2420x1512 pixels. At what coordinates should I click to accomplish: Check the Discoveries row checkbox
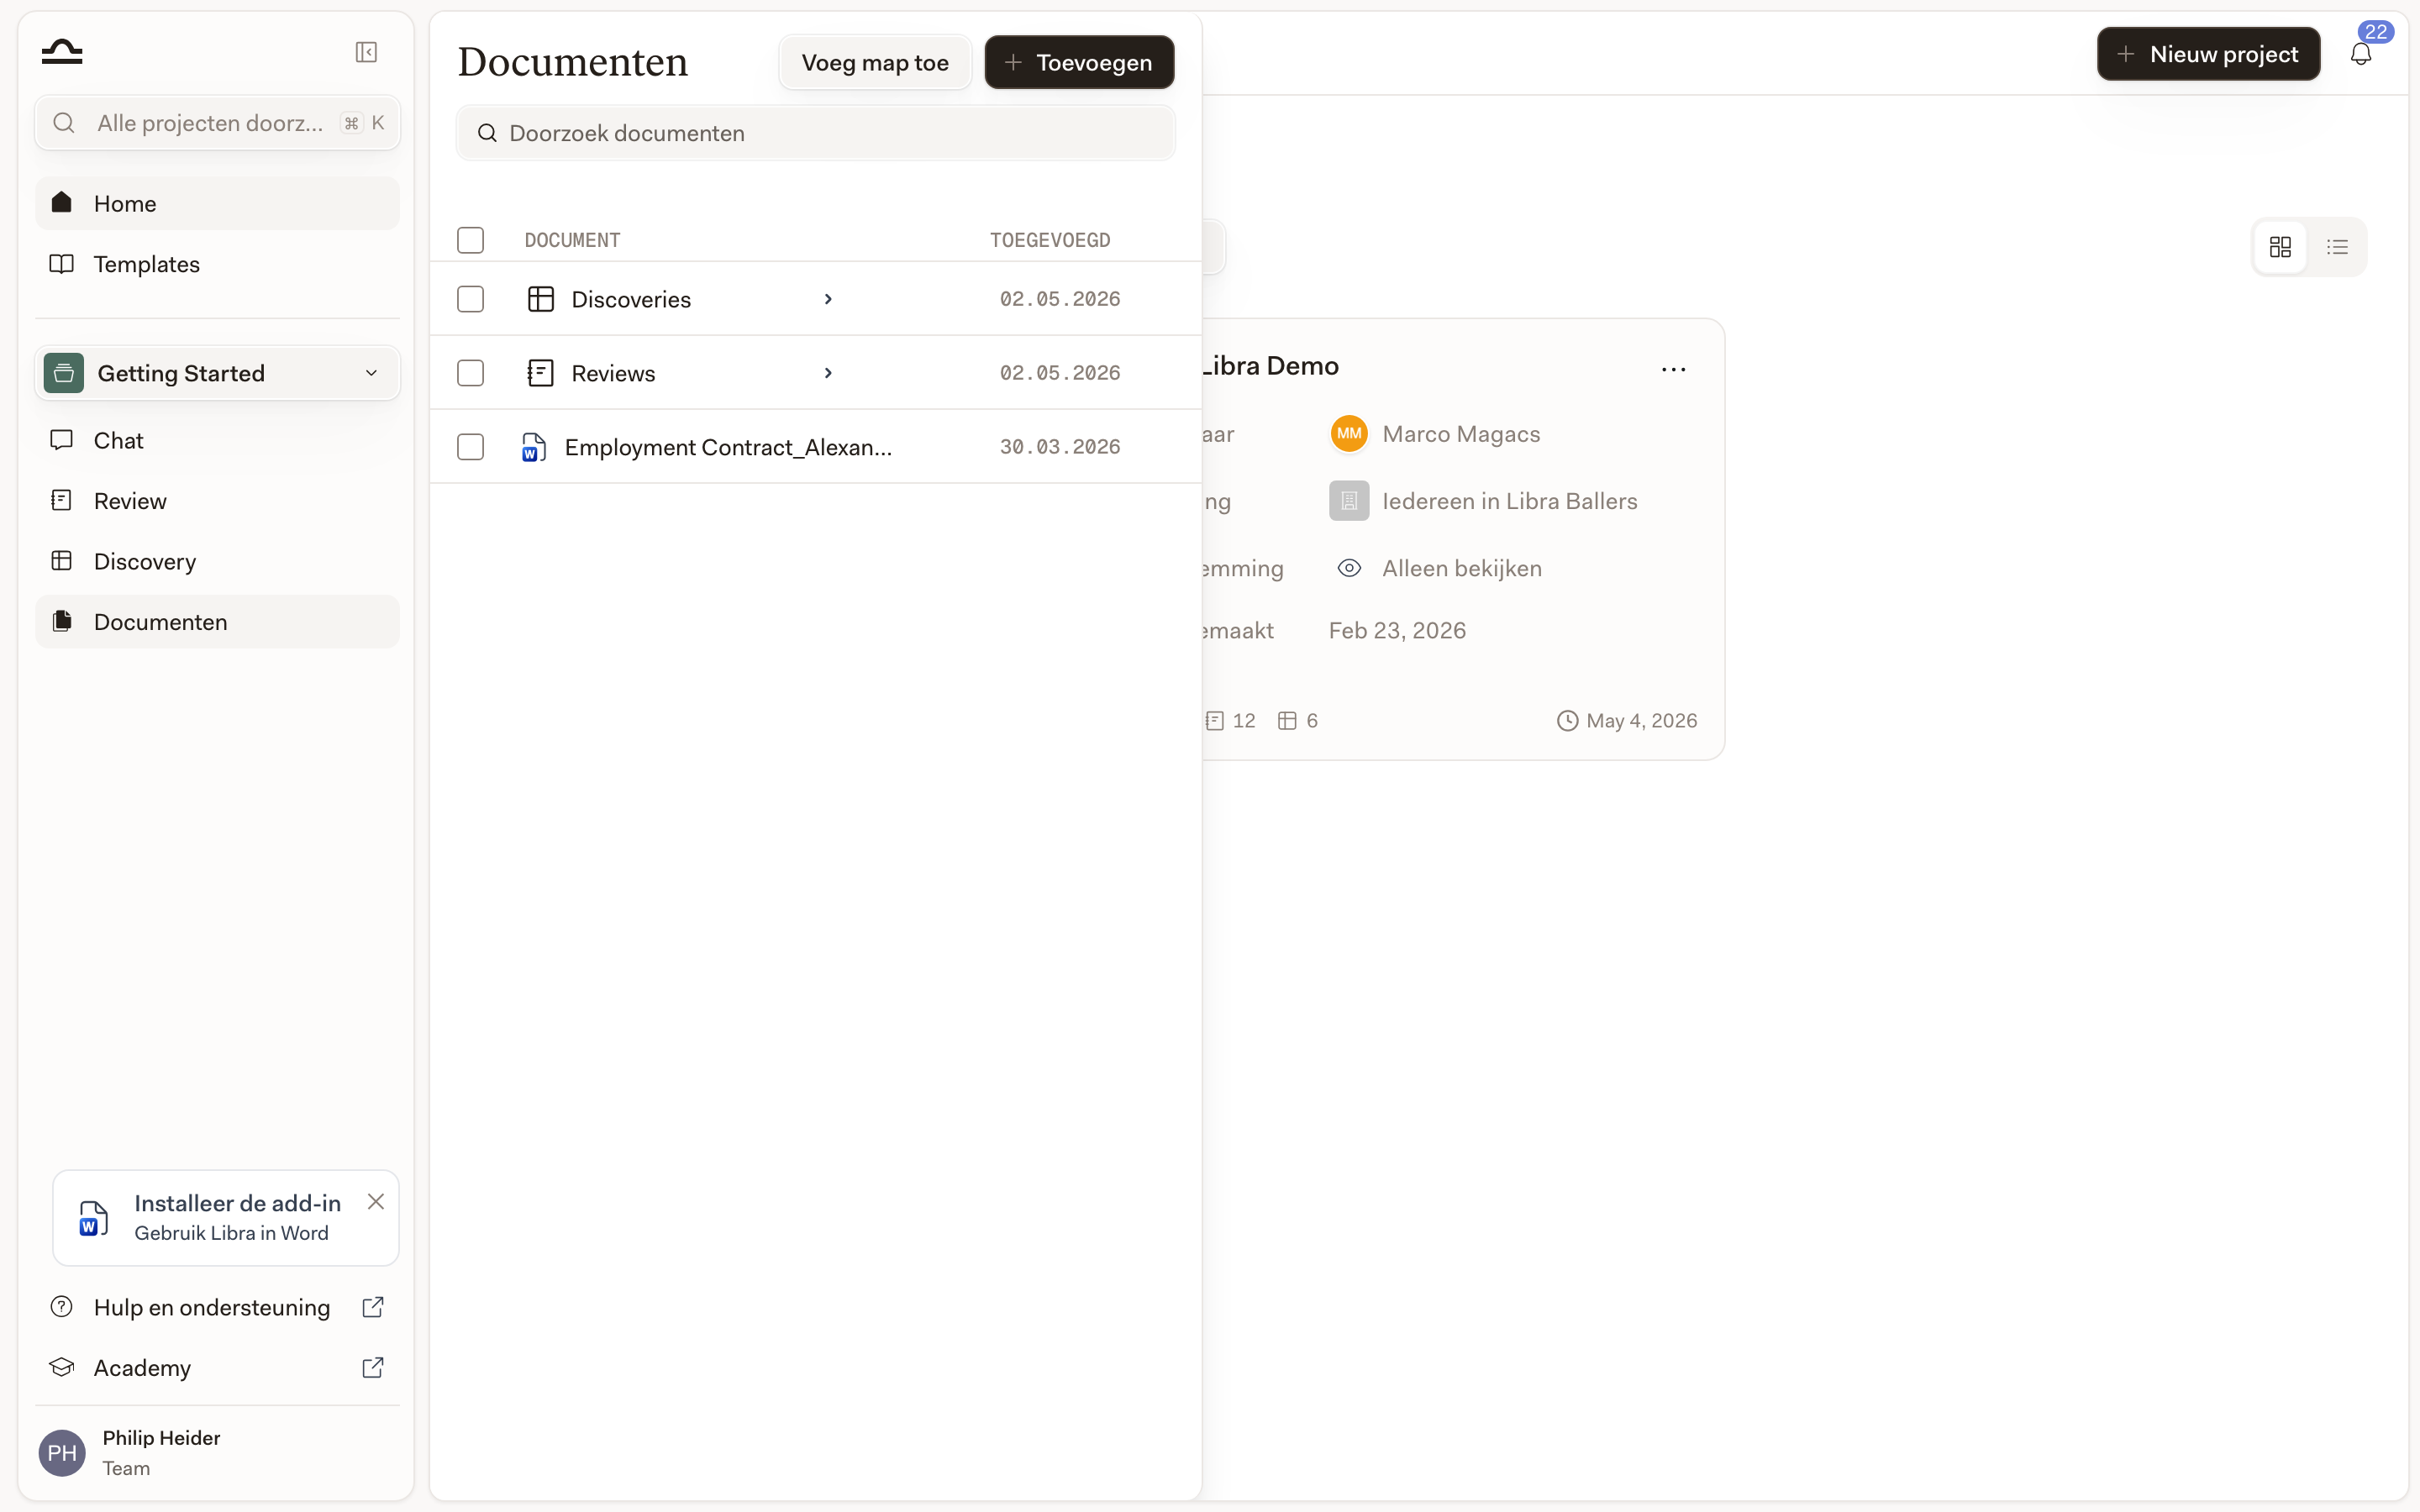coord(470,299)
